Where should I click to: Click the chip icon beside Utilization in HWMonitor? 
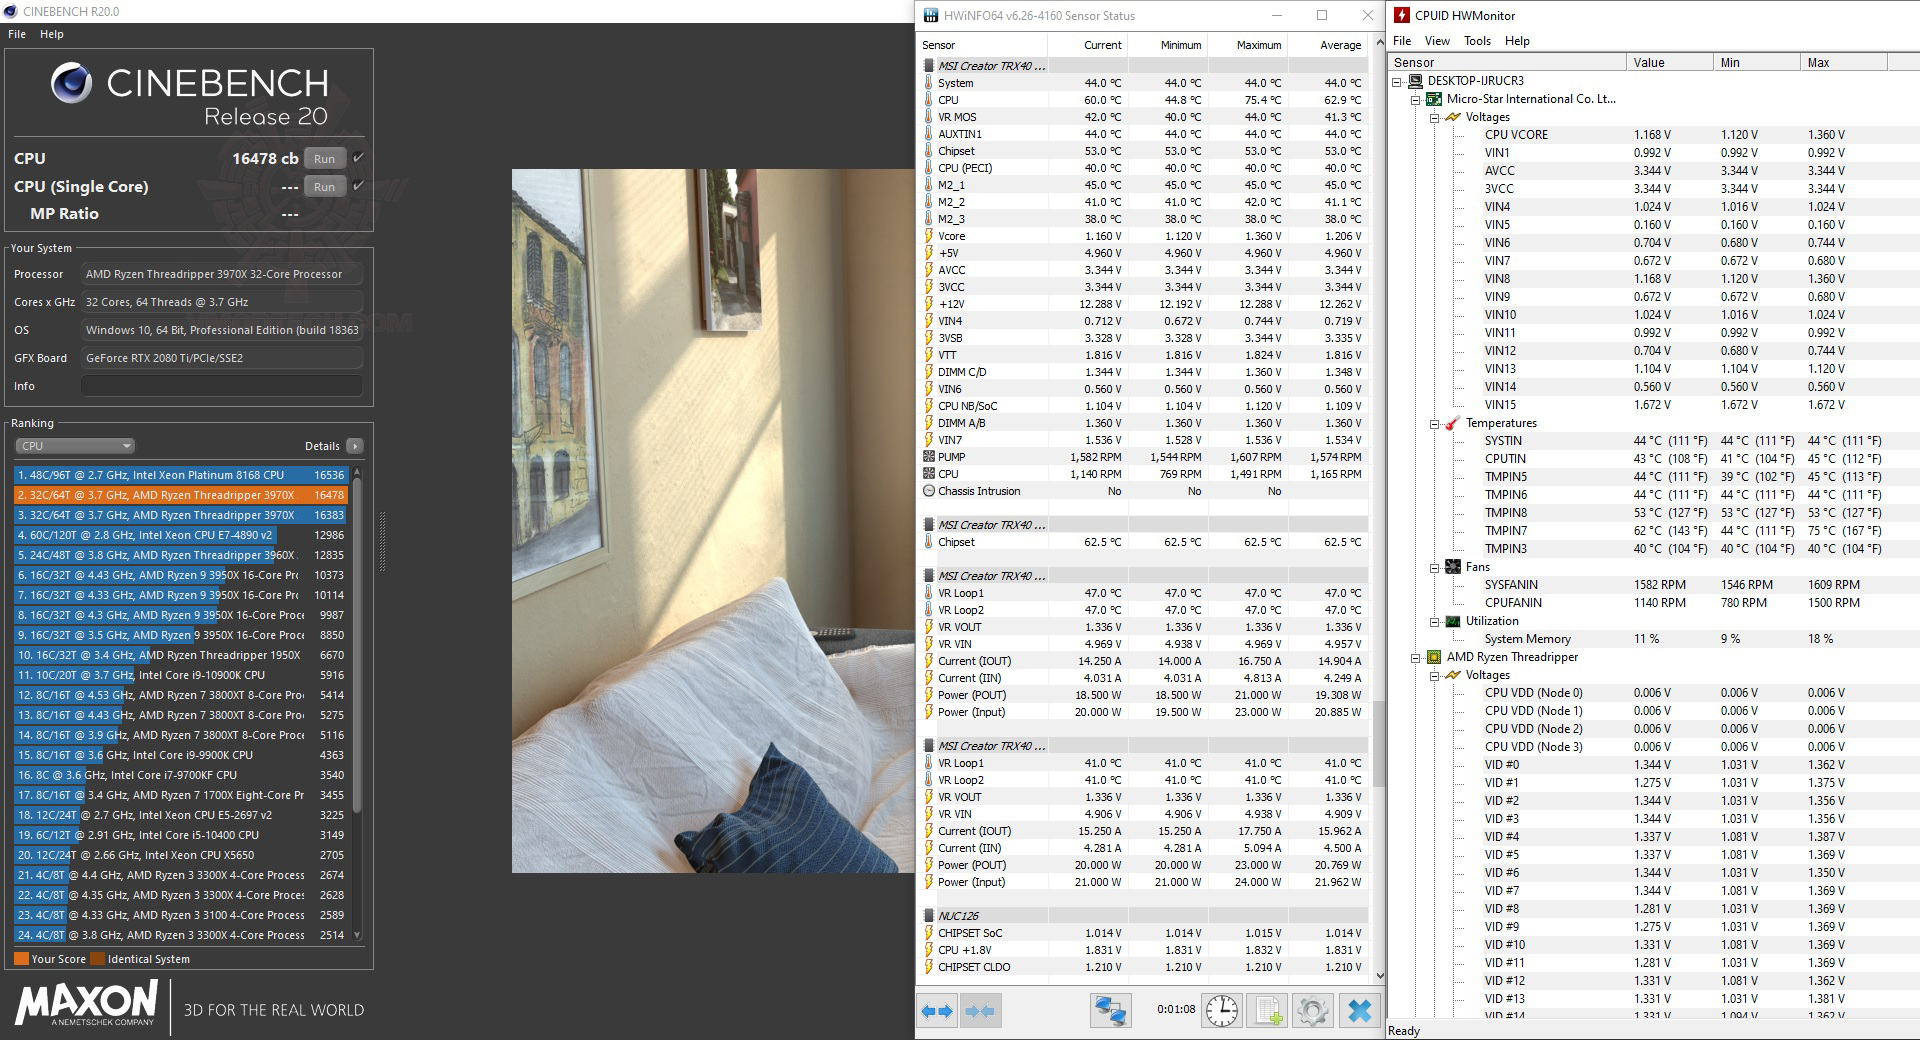[x=1453, y=621]
